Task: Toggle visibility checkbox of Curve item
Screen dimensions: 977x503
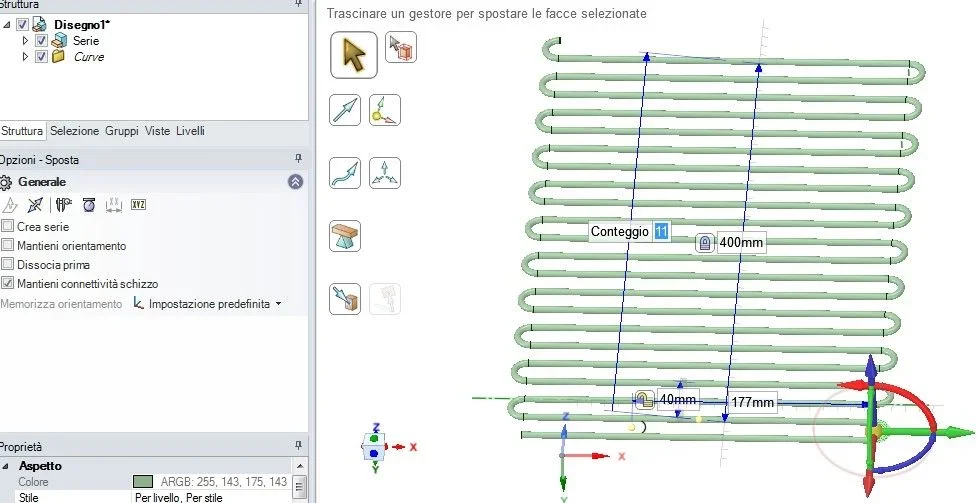Action: 41,57
